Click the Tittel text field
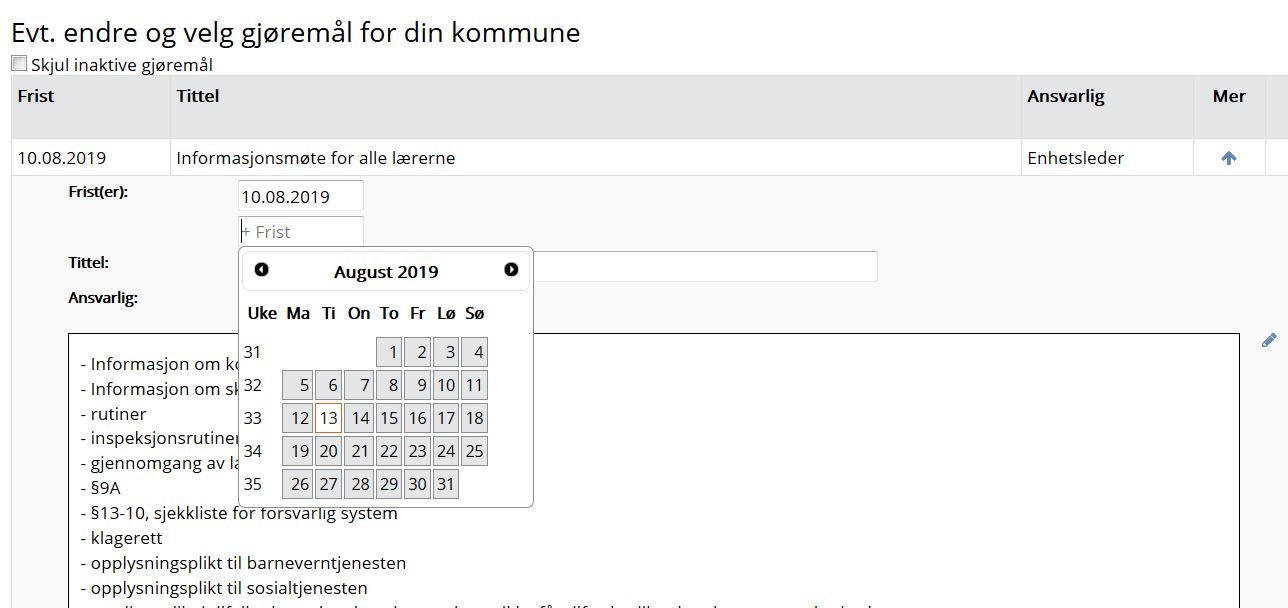The height and width of the screenshot is (608, 1288). tap(705, 266)
